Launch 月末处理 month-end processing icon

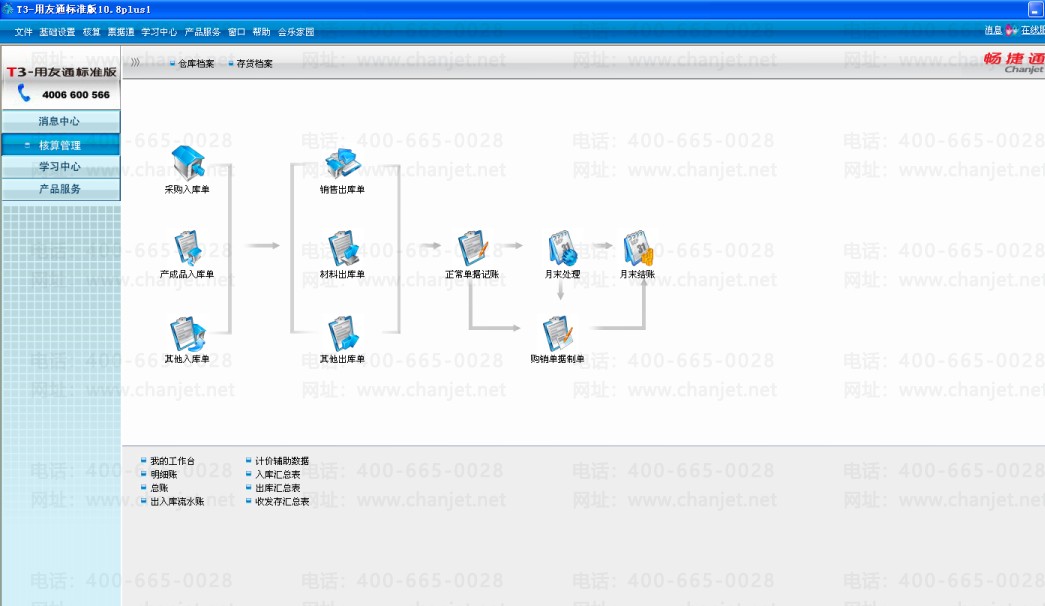562,248
